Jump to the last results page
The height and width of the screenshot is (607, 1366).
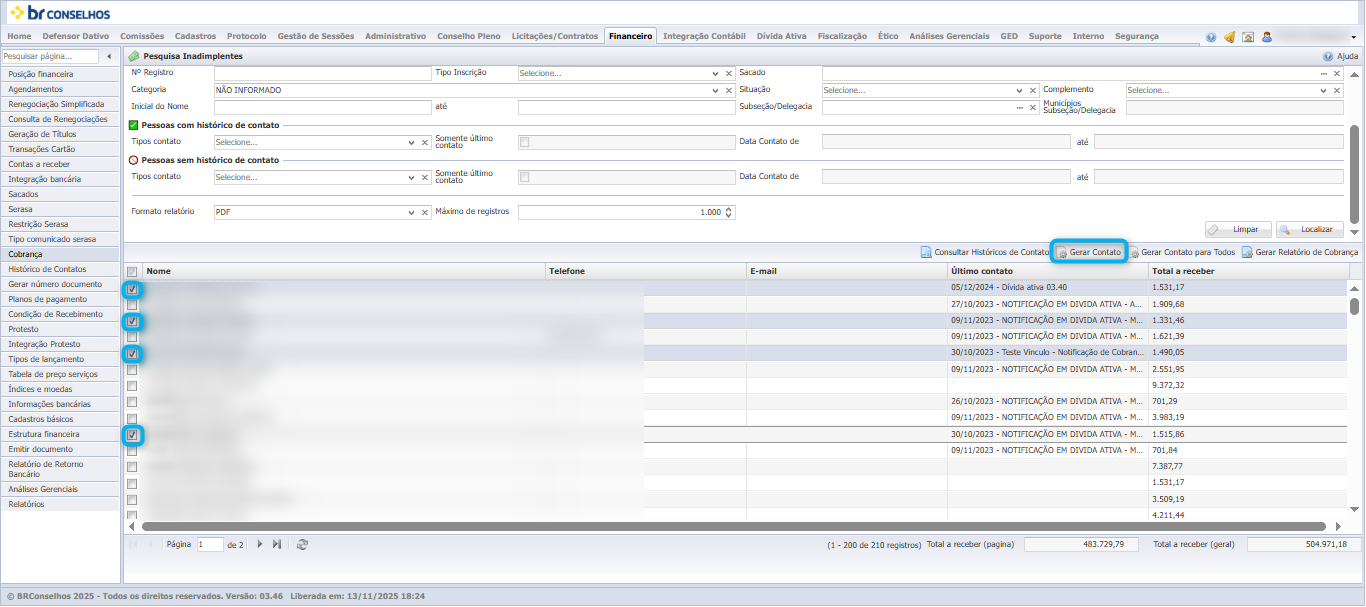276,544
